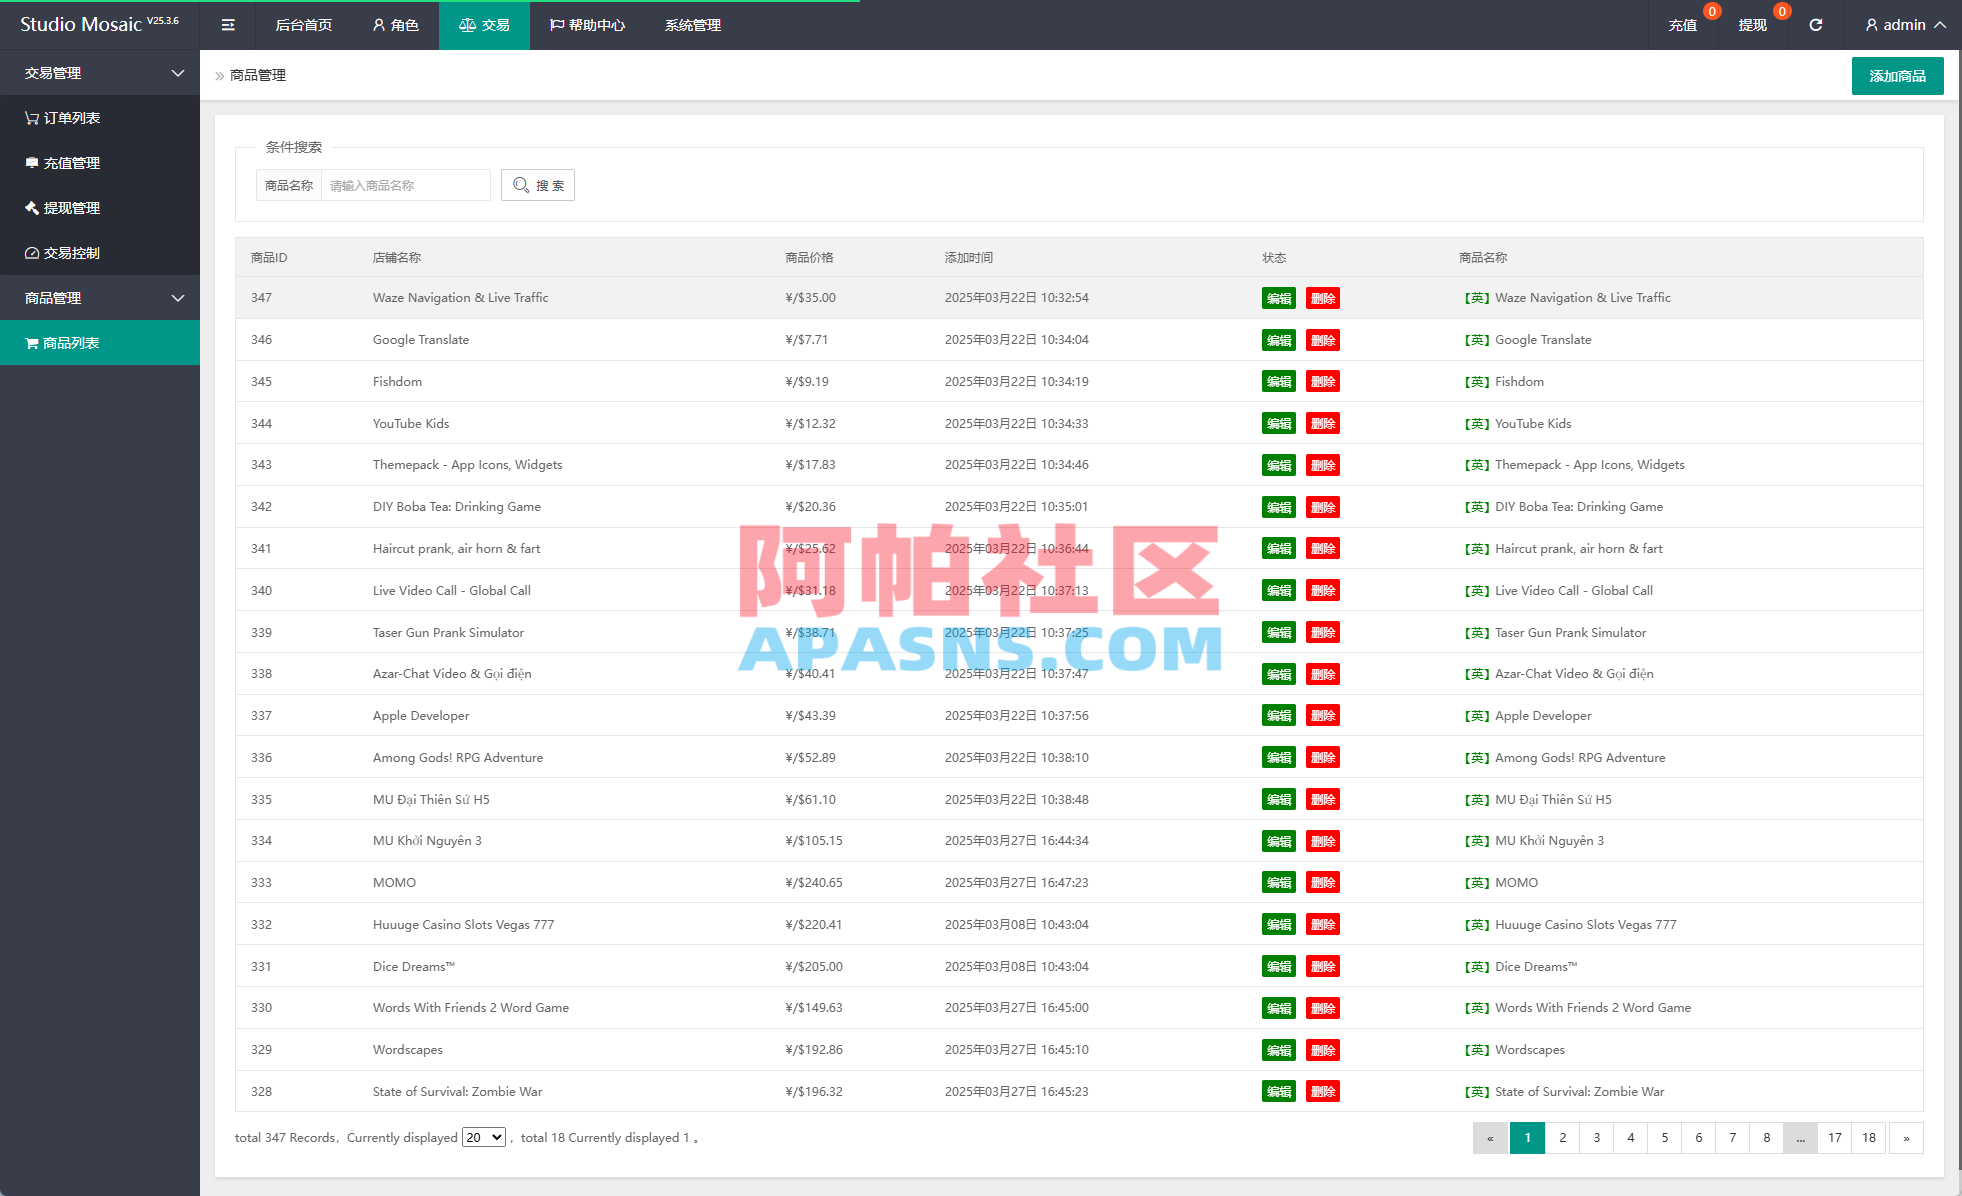1962x1196 pixels.
Task: Open the admin account dropdown
Action: (x=1903, y=24)
